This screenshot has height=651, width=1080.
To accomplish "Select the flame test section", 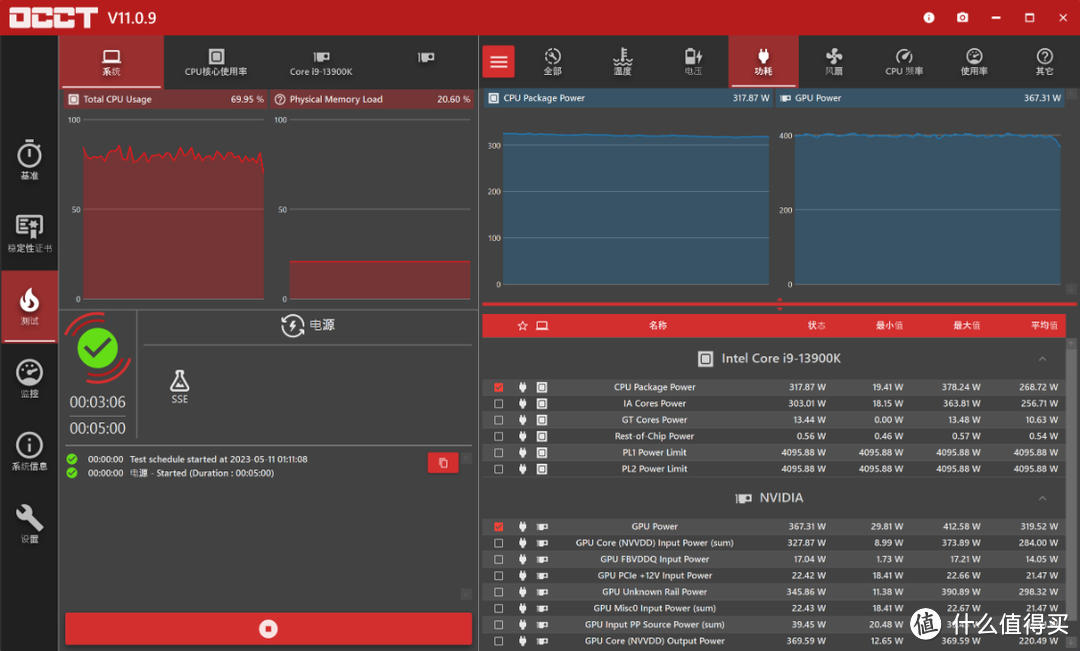I will (29, 307).
